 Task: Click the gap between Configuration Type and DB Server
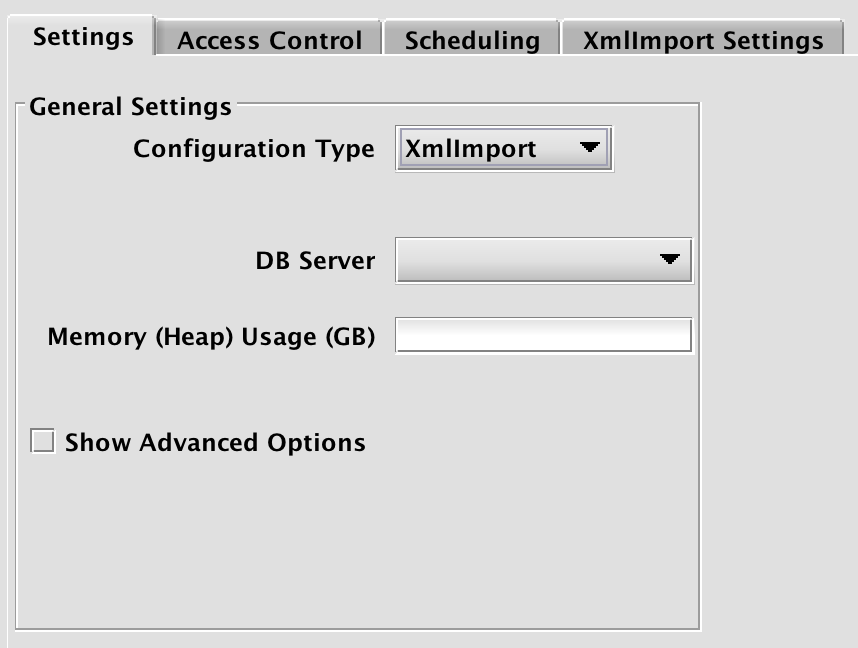(400, 205)
